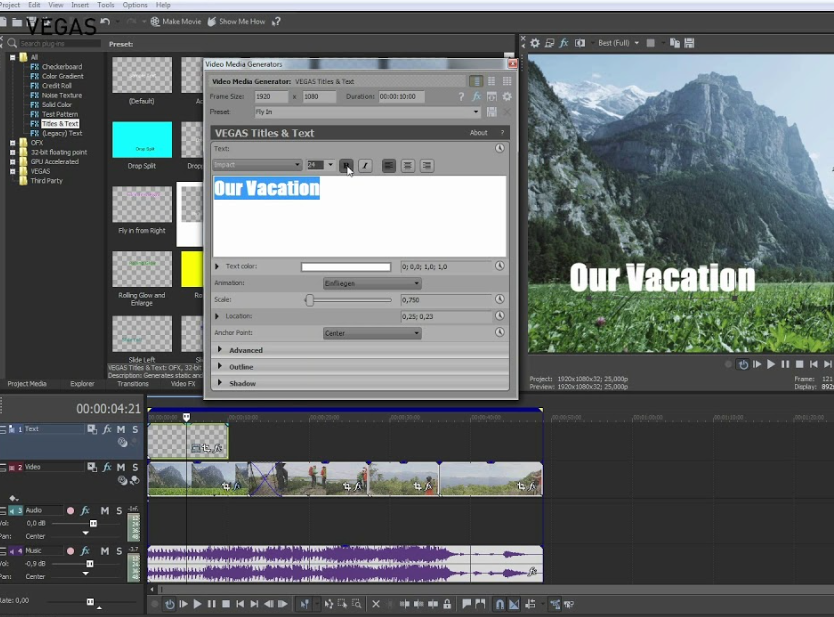Stop playback in timeline transport bar
This screenshot has width=834, height=617.
[x=226, y=604]
